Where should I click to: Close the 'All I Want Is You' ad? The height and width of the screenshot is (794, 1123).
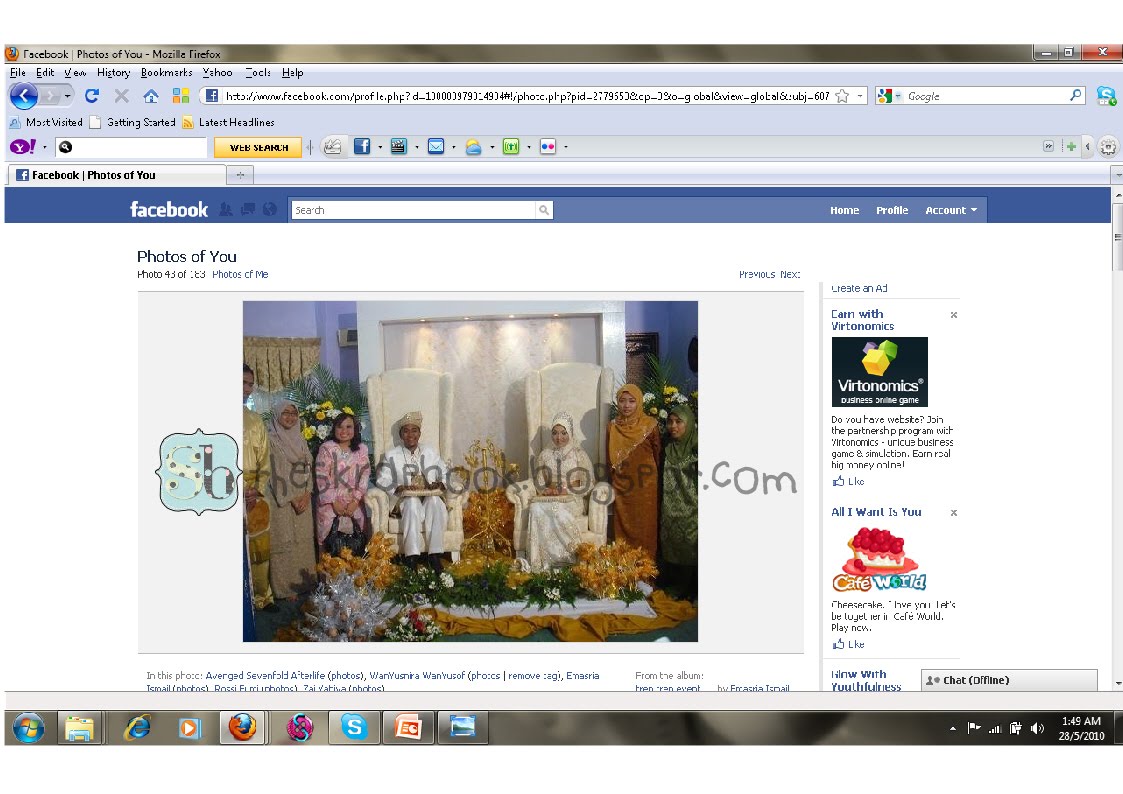[953, 513]
